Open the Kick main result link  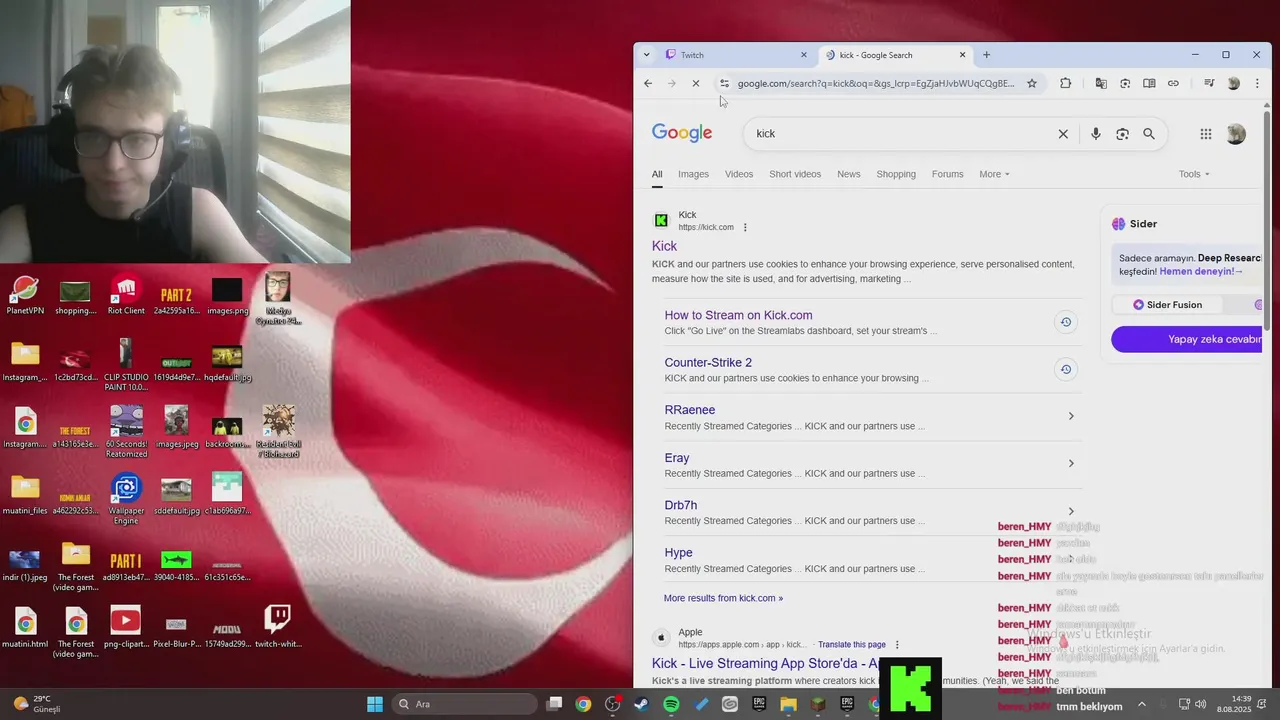[664, 246]
